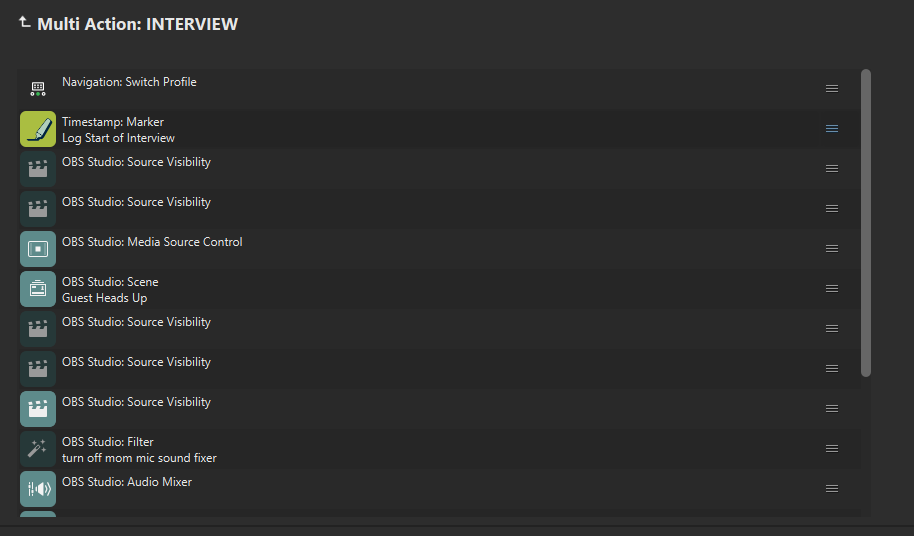Click the handle on the Audio Mixer row
This screenshot has height=536, width=914.
click(831, 489)
